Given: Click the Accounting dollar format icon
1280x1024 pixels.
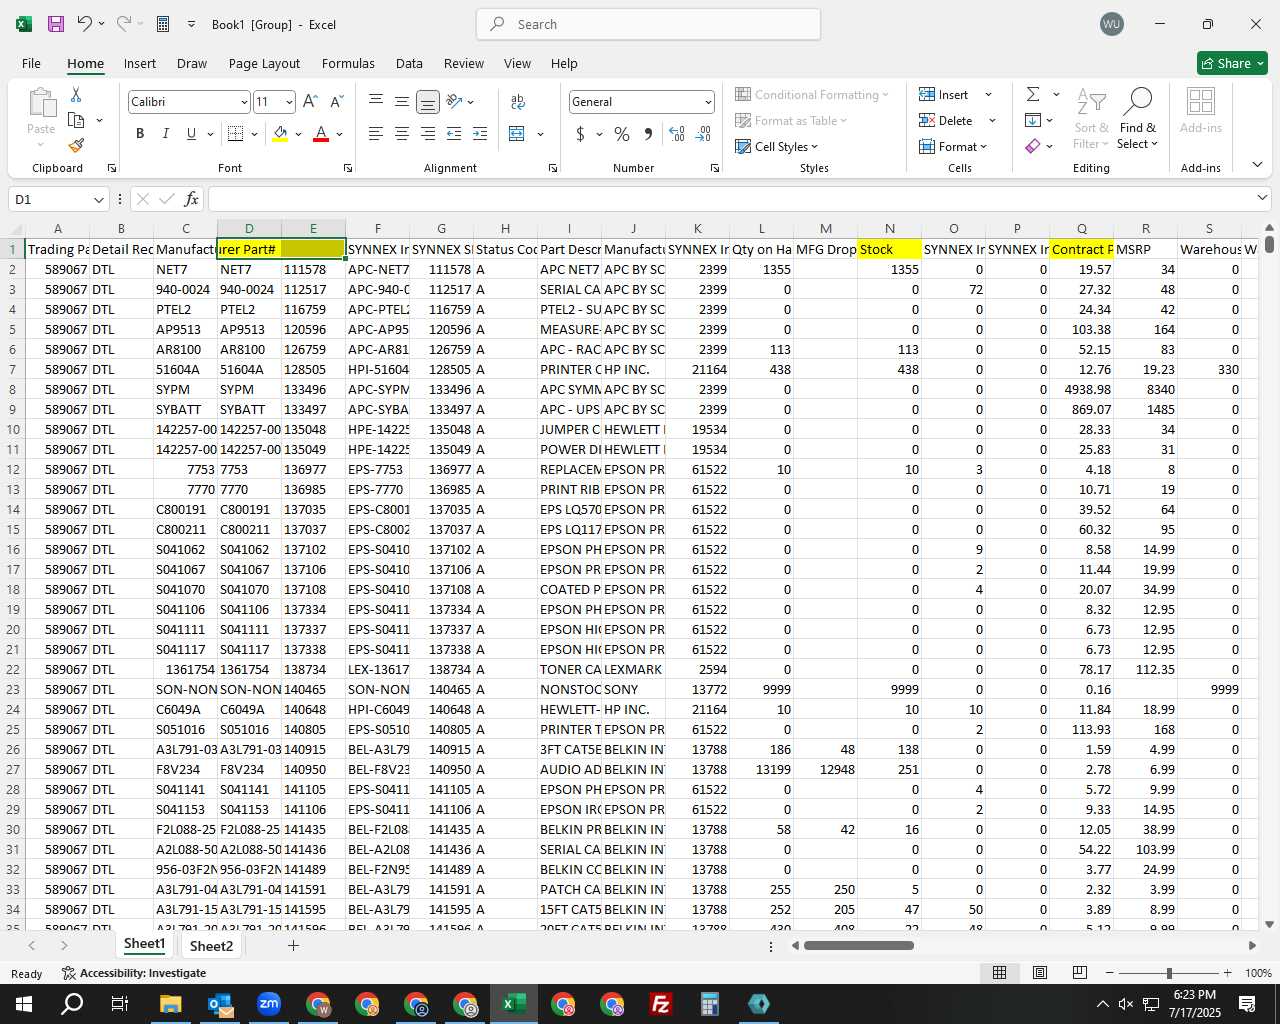Looking at the screenshot, I should [580, 133].
